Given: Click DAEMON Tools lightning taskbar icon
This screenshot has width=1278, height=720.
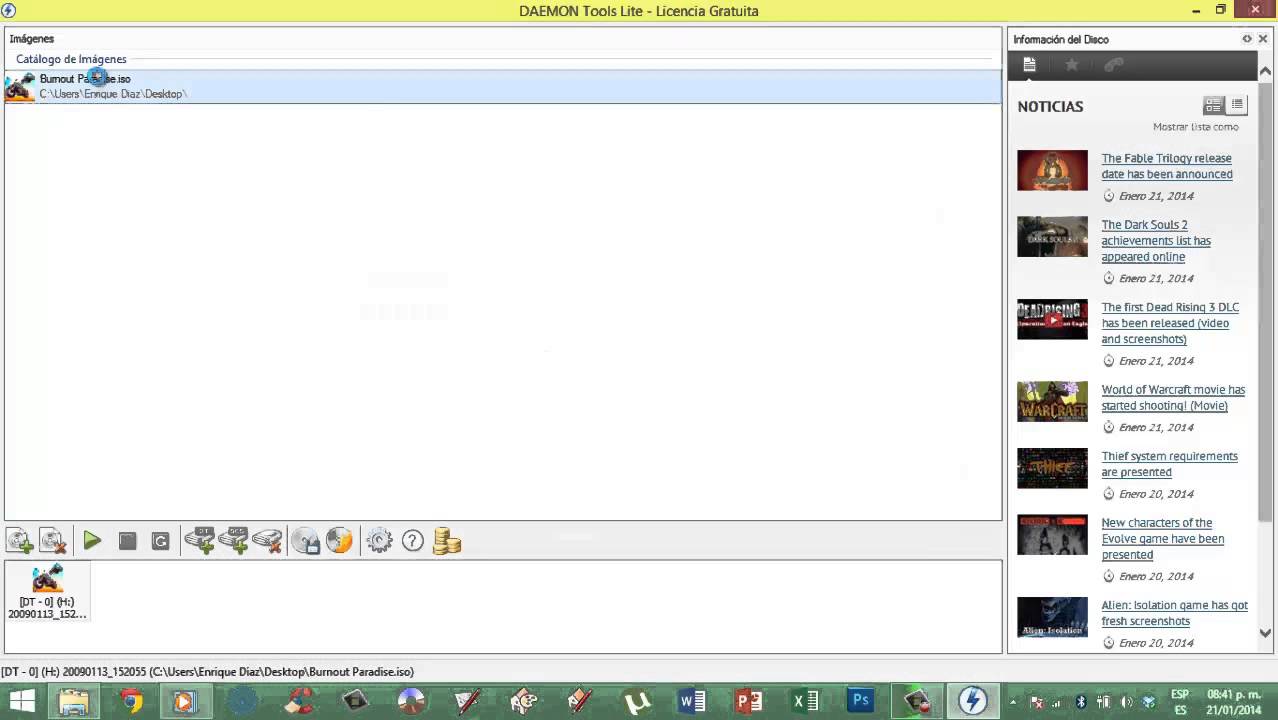Looking at the screenshot, I should (973, 702).
